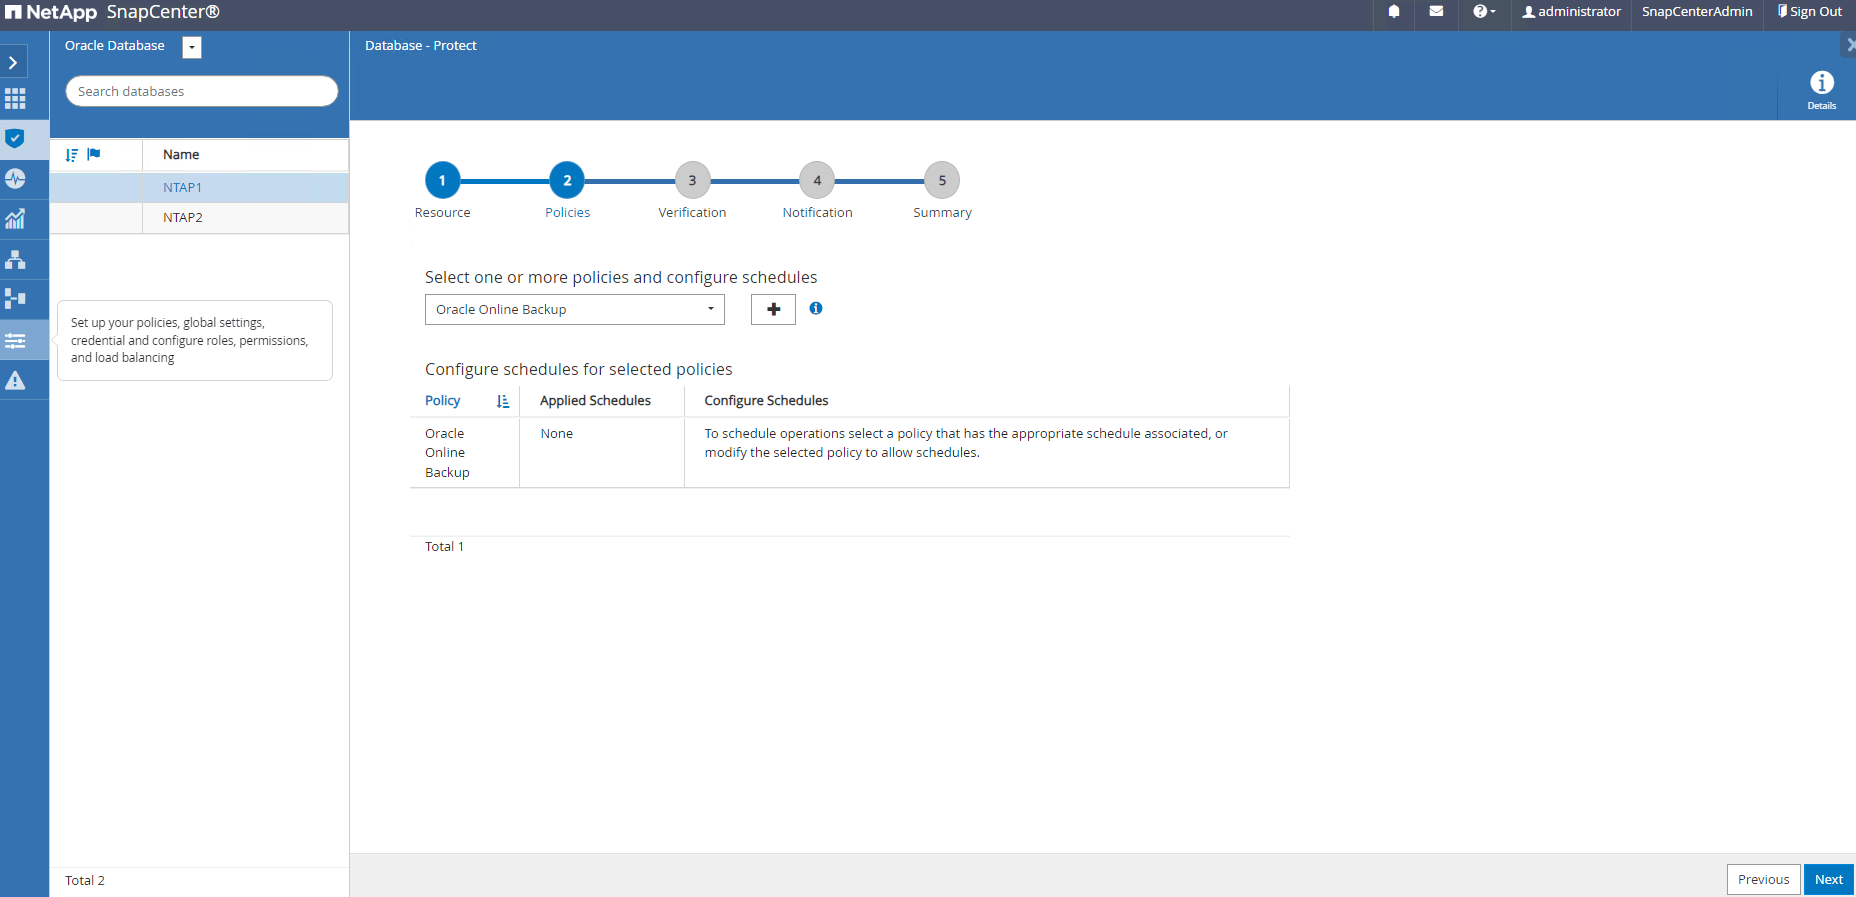Click the Configure Schedules column header
The height and width of the screenshot is (897, 1856).
click(x=766, y=401)
